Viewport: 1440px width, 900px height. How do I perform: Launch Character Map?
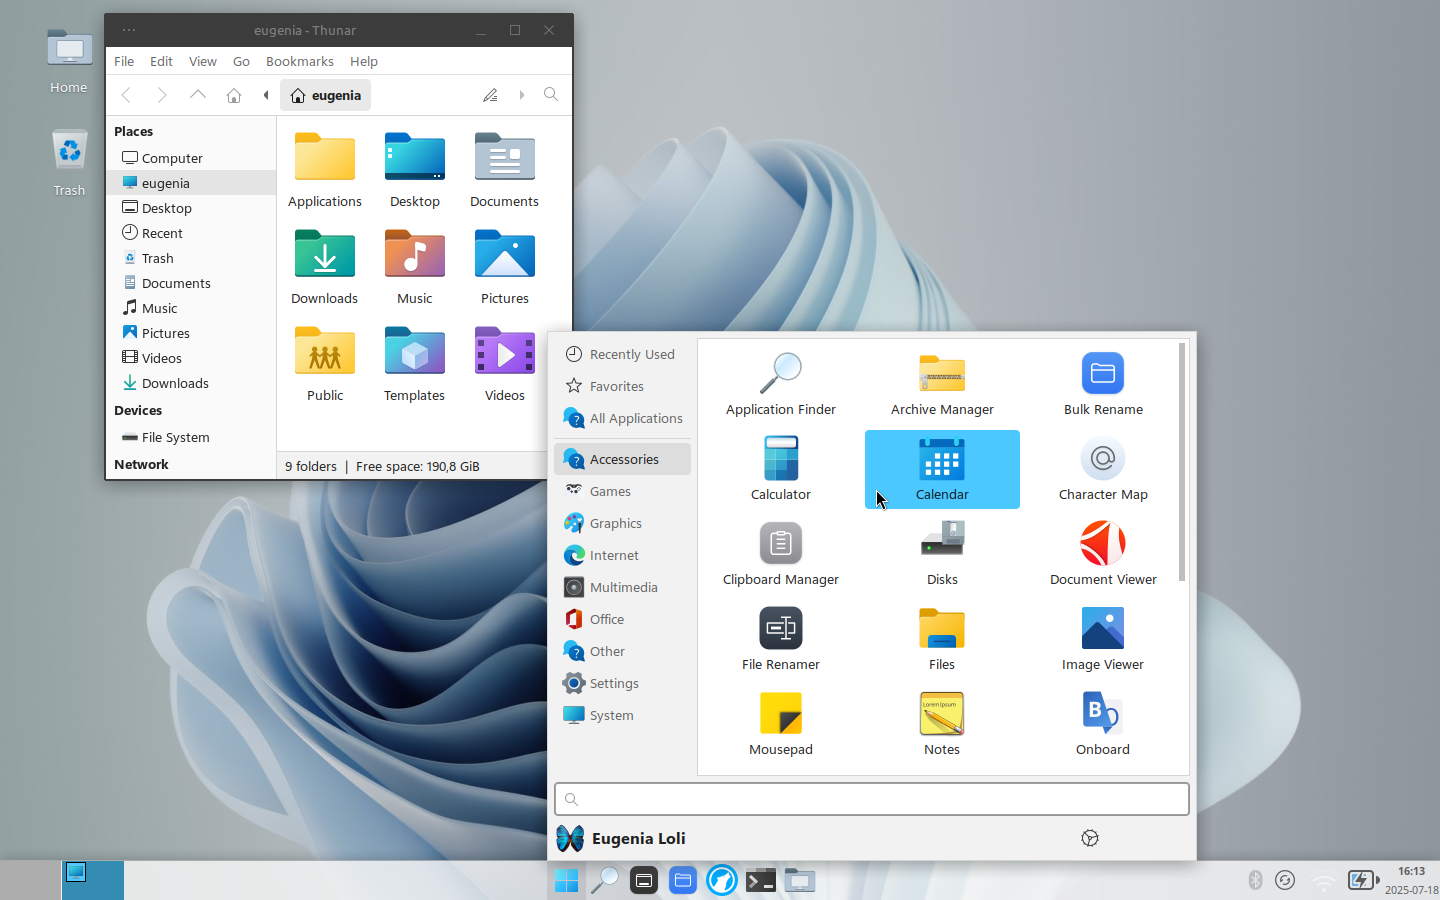[x=1103, y=469]
